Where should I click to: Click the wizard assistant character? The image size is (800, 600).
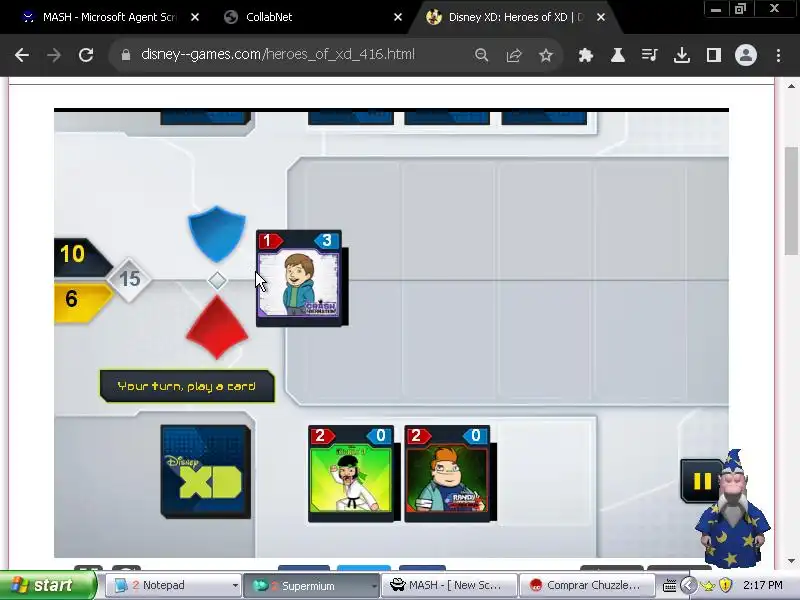(733, 509)
